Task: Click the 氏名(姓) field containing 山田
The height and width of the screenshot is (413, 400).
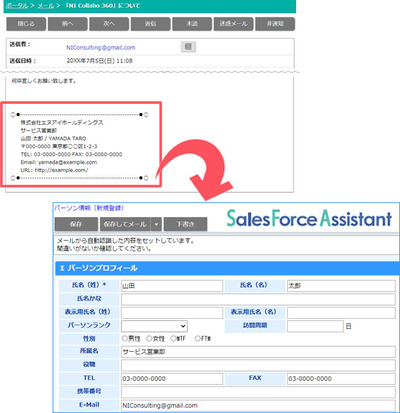Action: click(x=172, y=286)
